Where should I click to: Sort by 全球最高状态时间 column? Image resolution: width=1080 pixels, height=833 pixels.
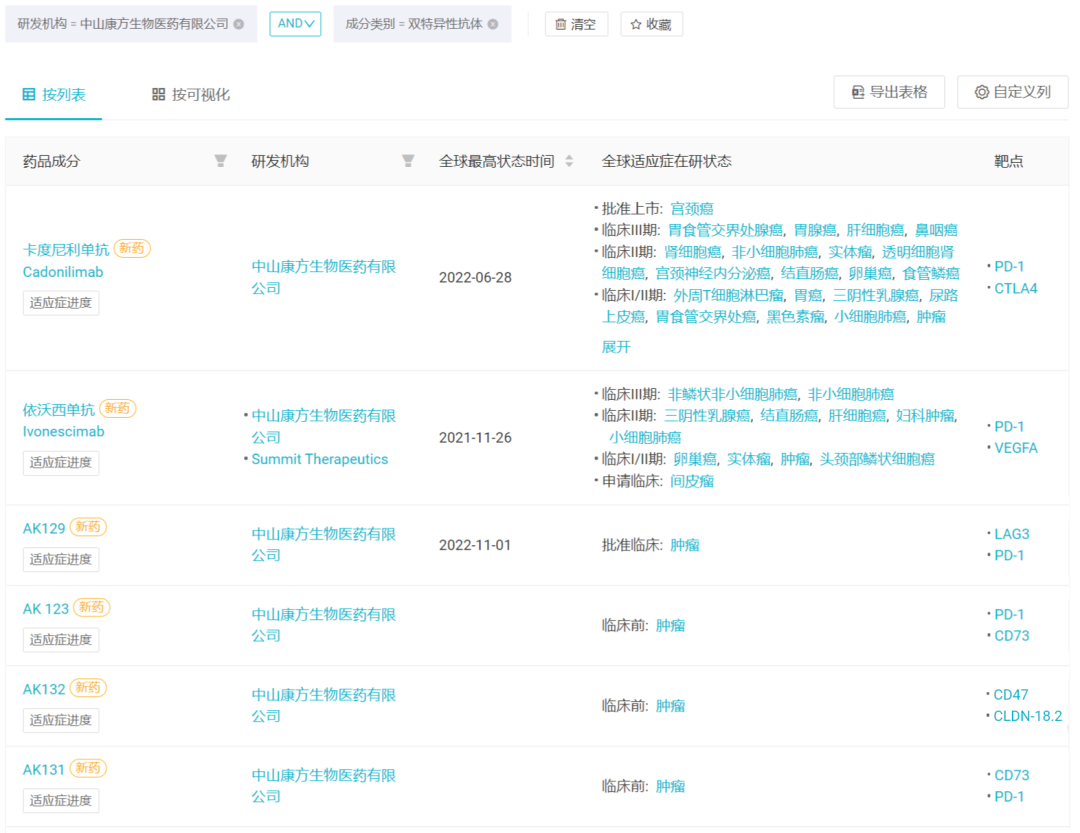pyautogui.click(x=569, y=161)
